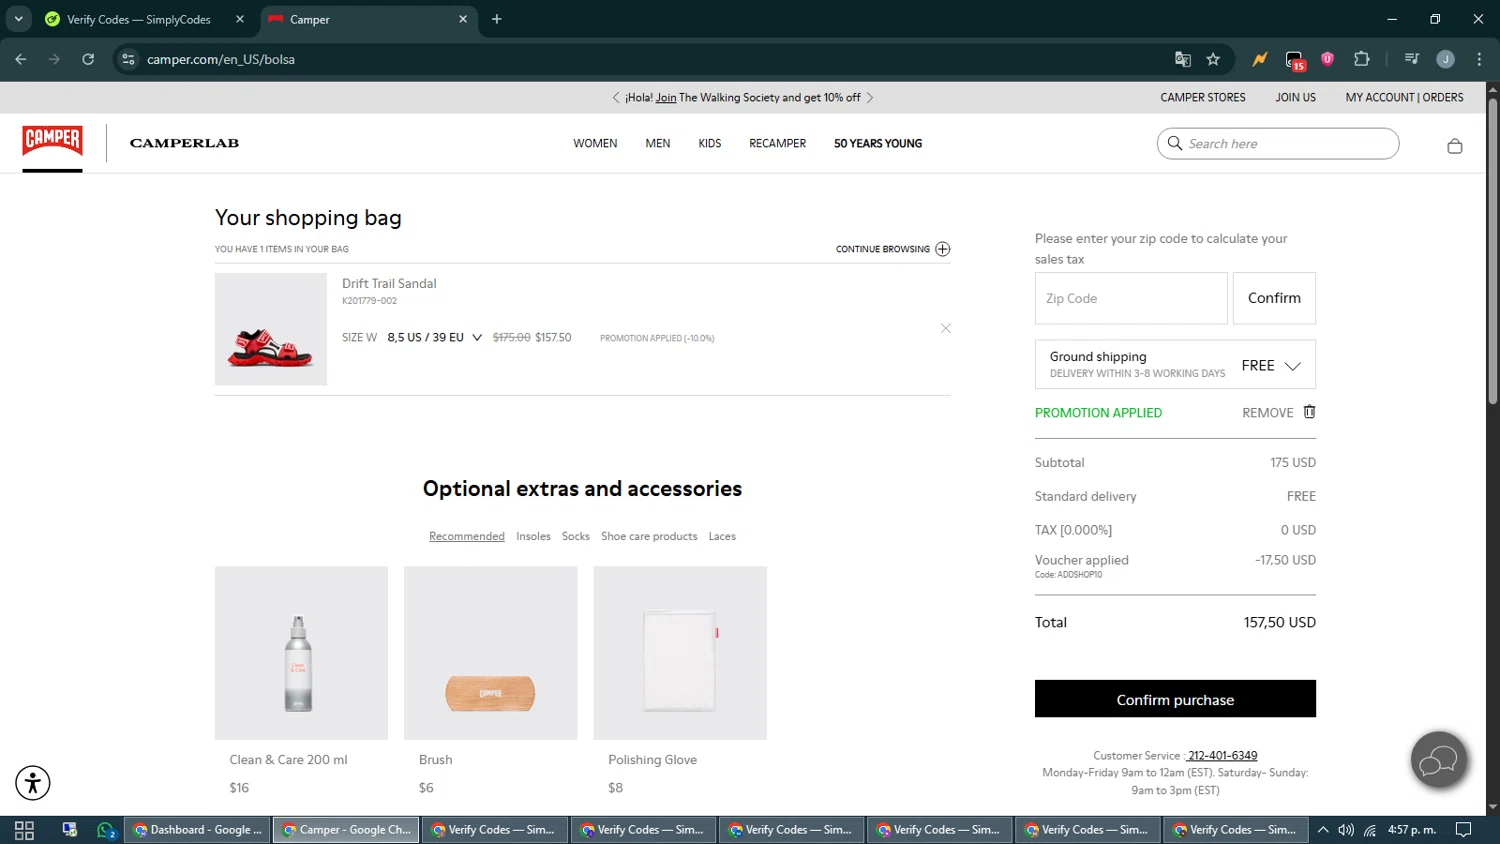Screen dimensions: 1500x844
Task: Open MY ACCOUNT | ORDERS link
Action: (1404, 97)
